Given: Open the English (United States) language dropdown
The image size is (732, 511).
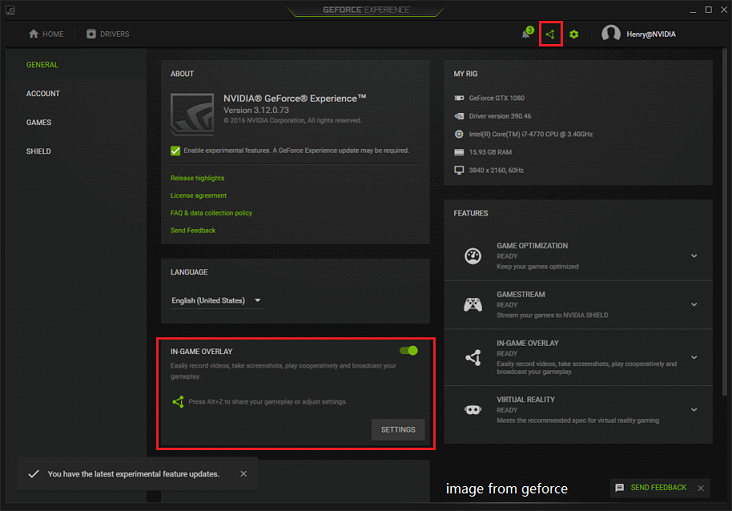Looking at the screenshot, I should tap(216, 301).
